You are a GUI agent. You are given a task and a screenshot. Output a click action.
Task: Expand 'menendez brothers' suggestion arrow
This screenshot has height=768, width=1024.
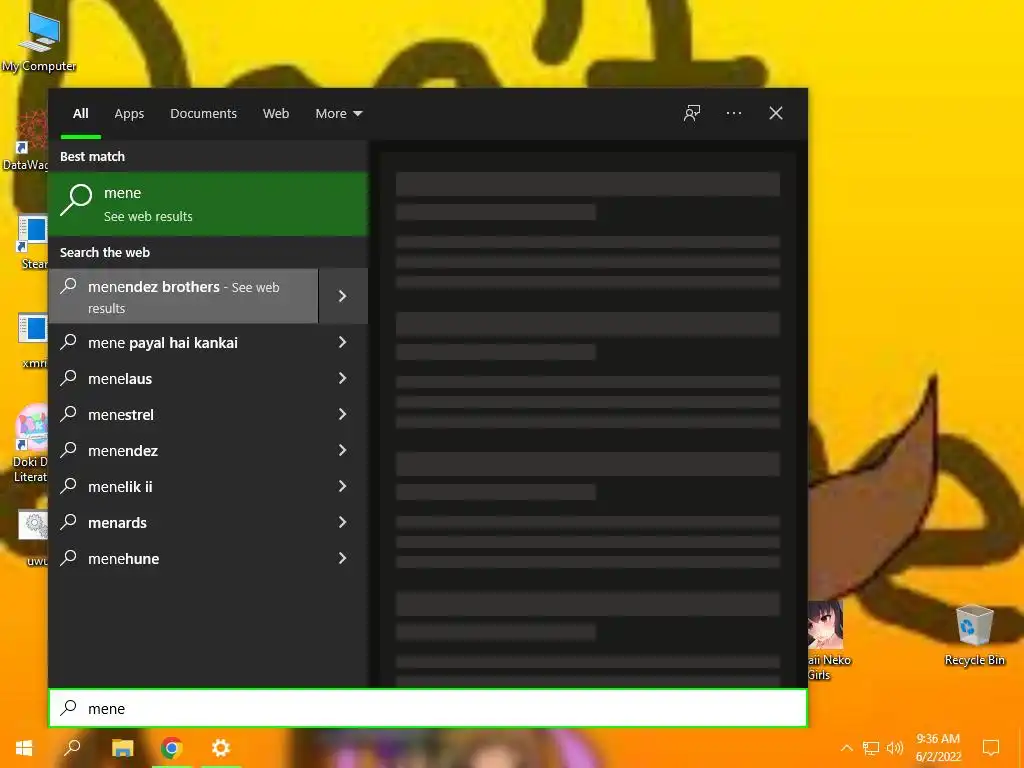tap(343, 296)
